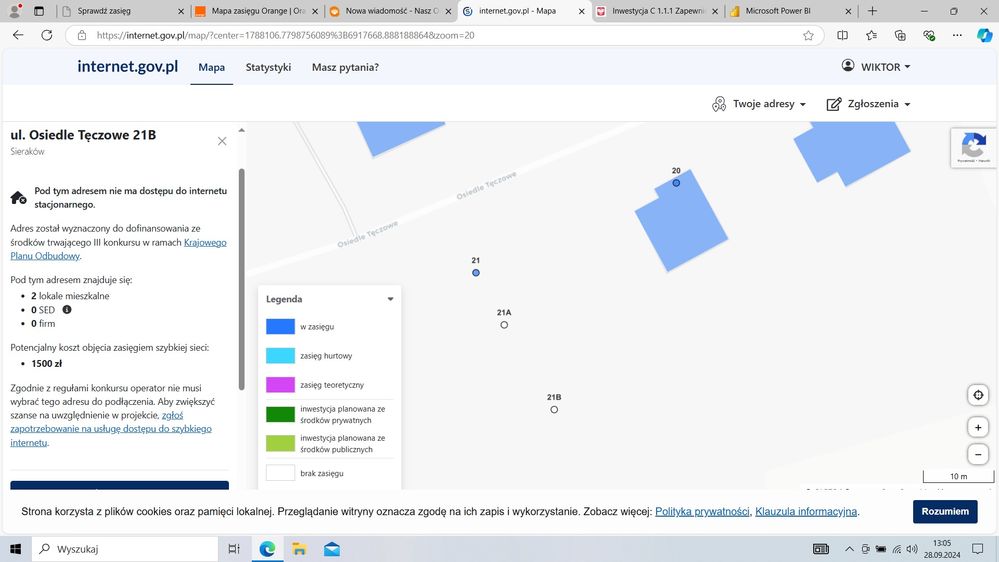This screenshot has height=562, width=999.
Task: Accept cookies with the Rozumiem button
Action: (x=944, y=511)
